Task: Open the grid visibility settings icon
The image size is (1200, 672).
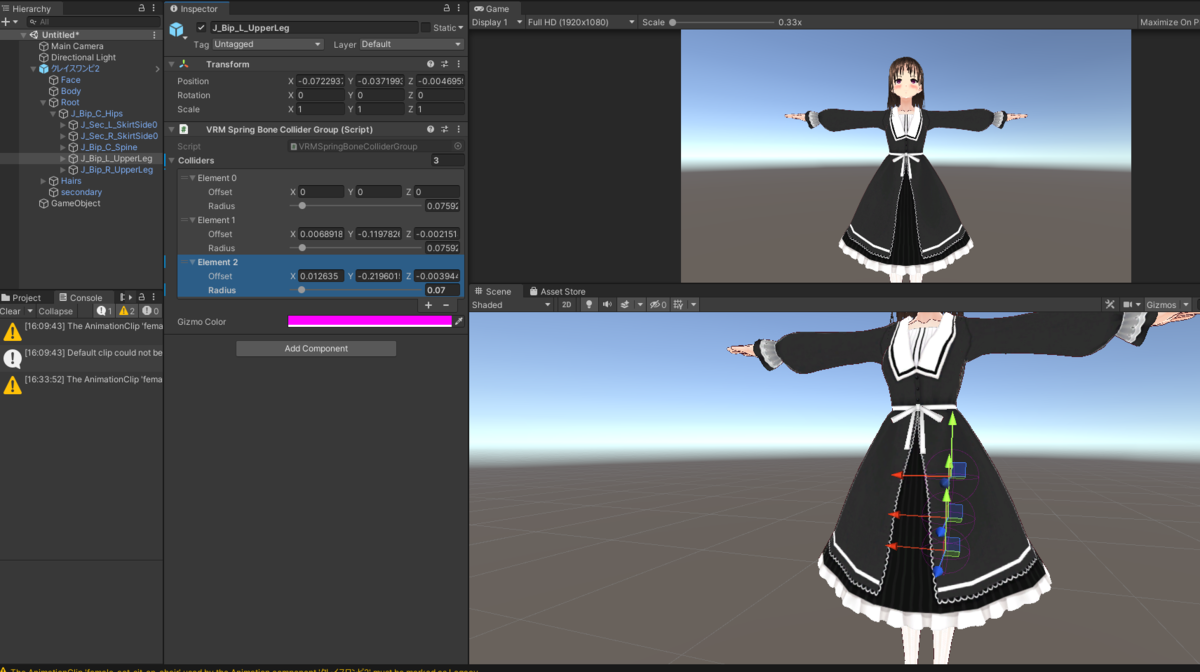Action: (x=678, y=305)
